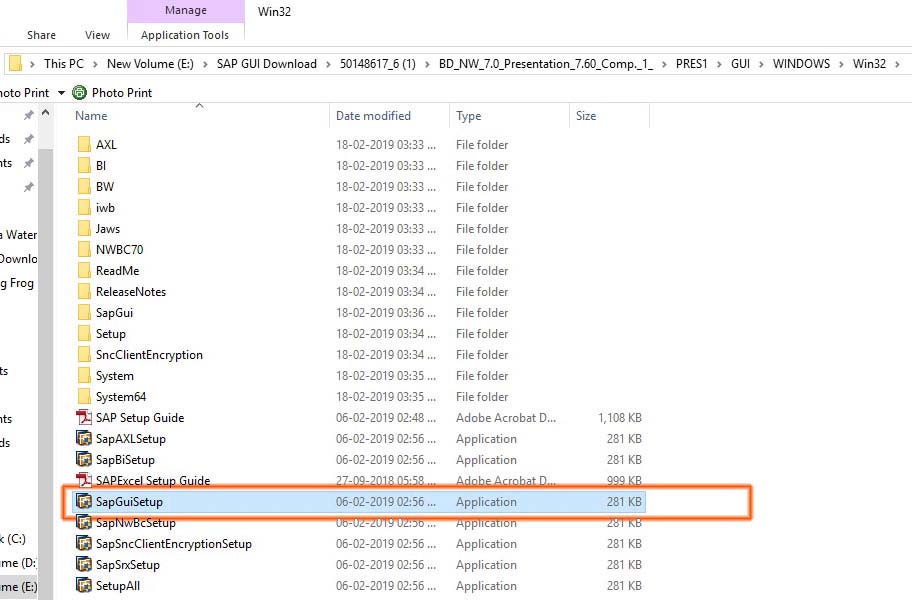Image resolution: width=912 pixels, height=600 pixels.
Task: Go to SAP GUI Download breadcrumb
Action: 267,64
